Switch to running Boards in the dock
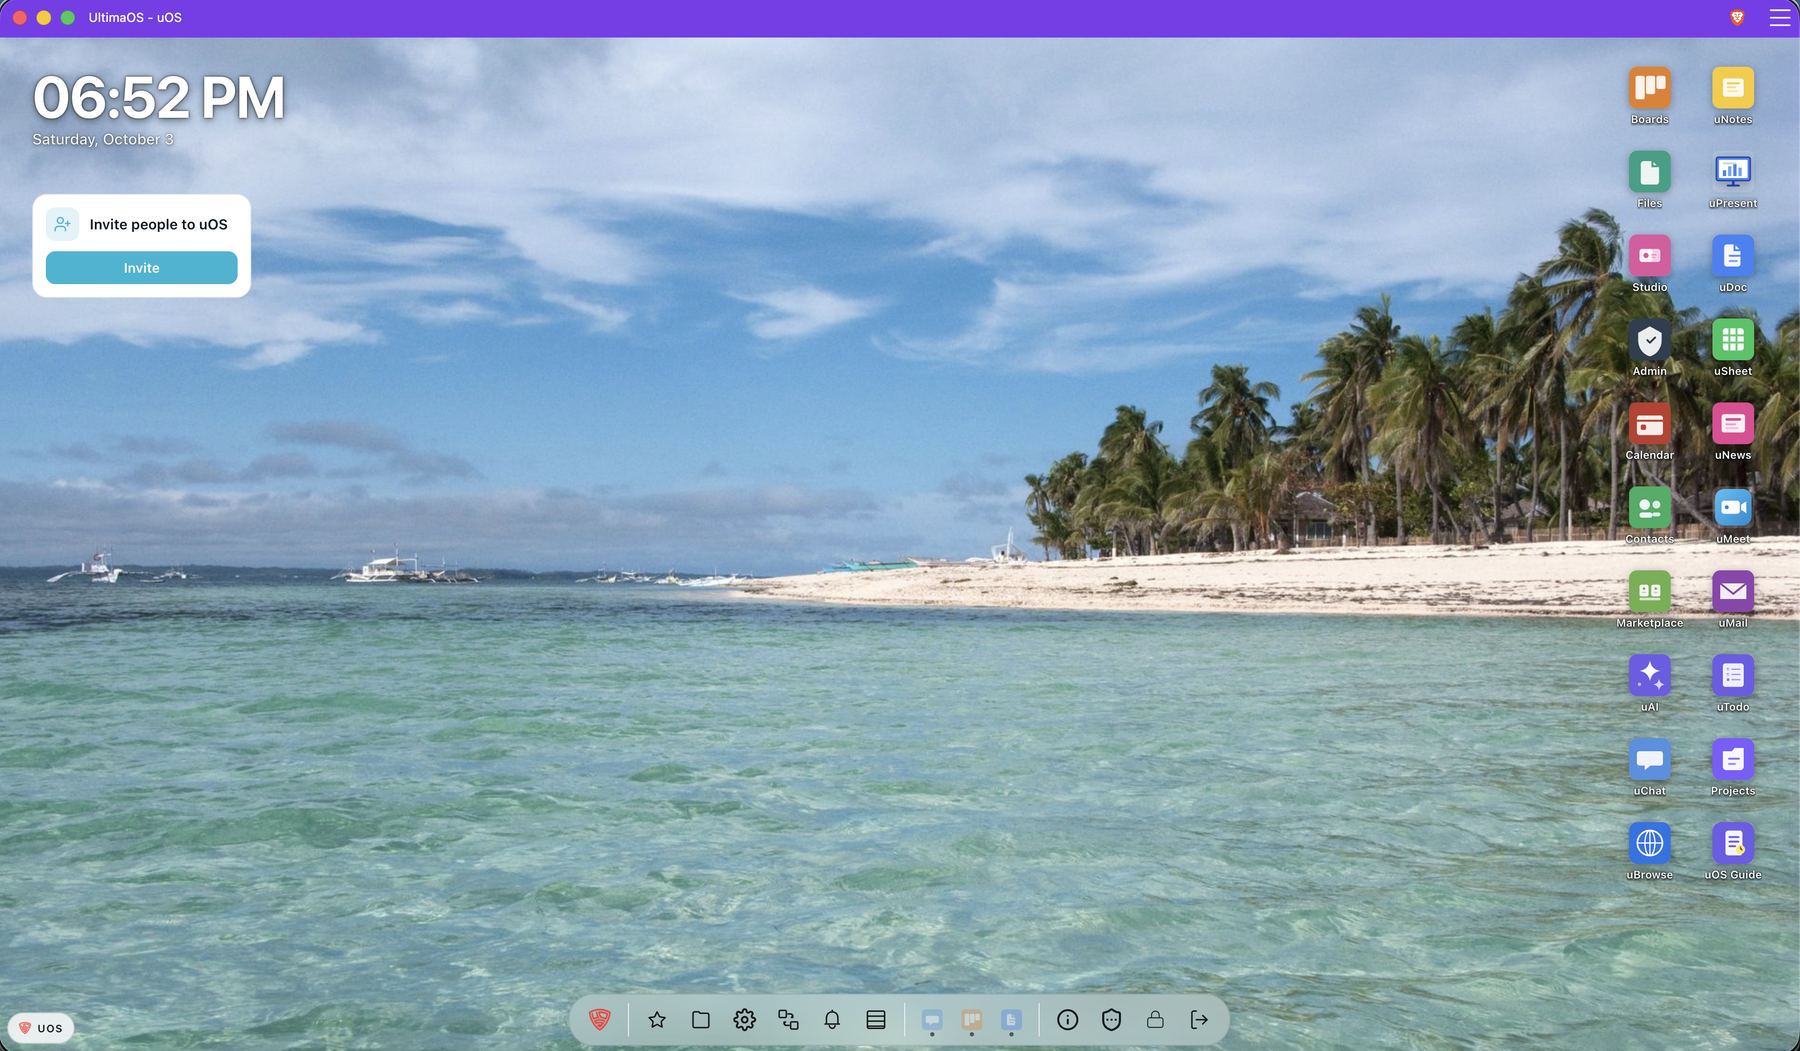The height and width of the screenshot is (1051, 1800). (x=971, y=1020)
